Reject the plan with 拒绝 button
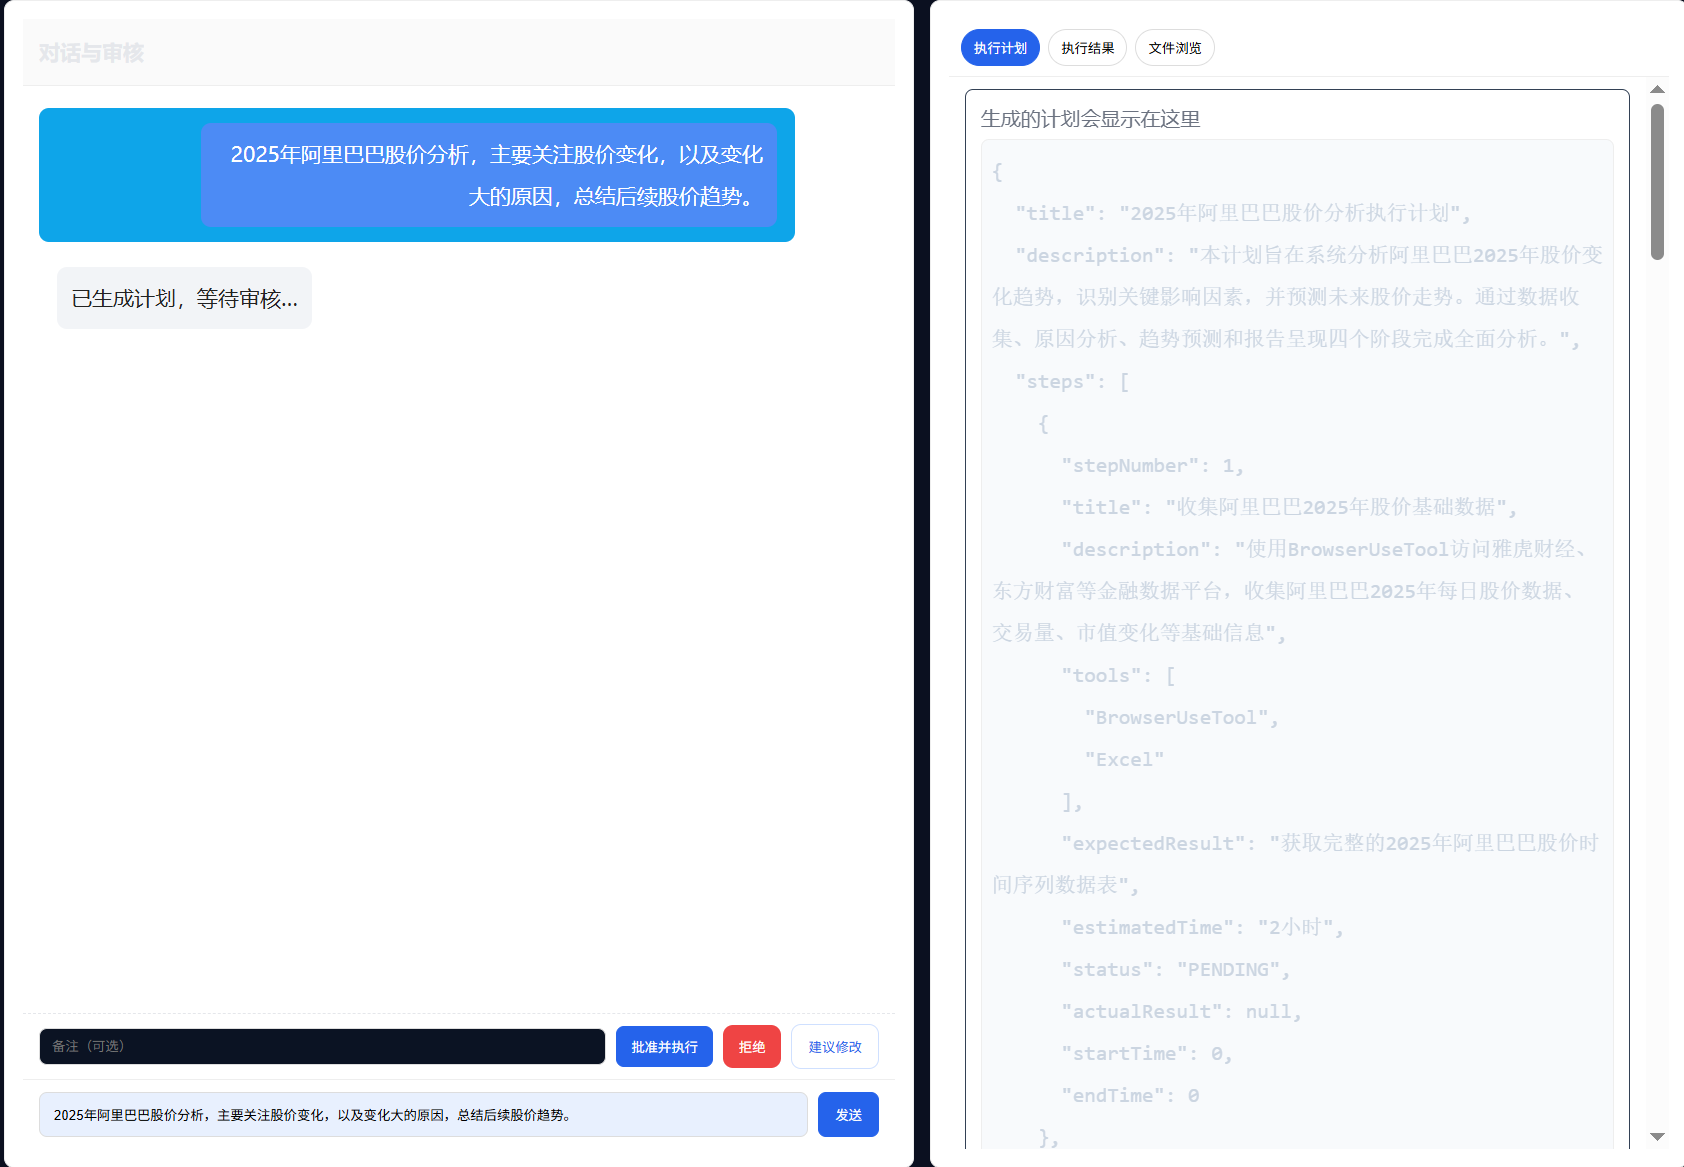The height and width of the screenshot is (1167, 1684). pos(752,1047)
